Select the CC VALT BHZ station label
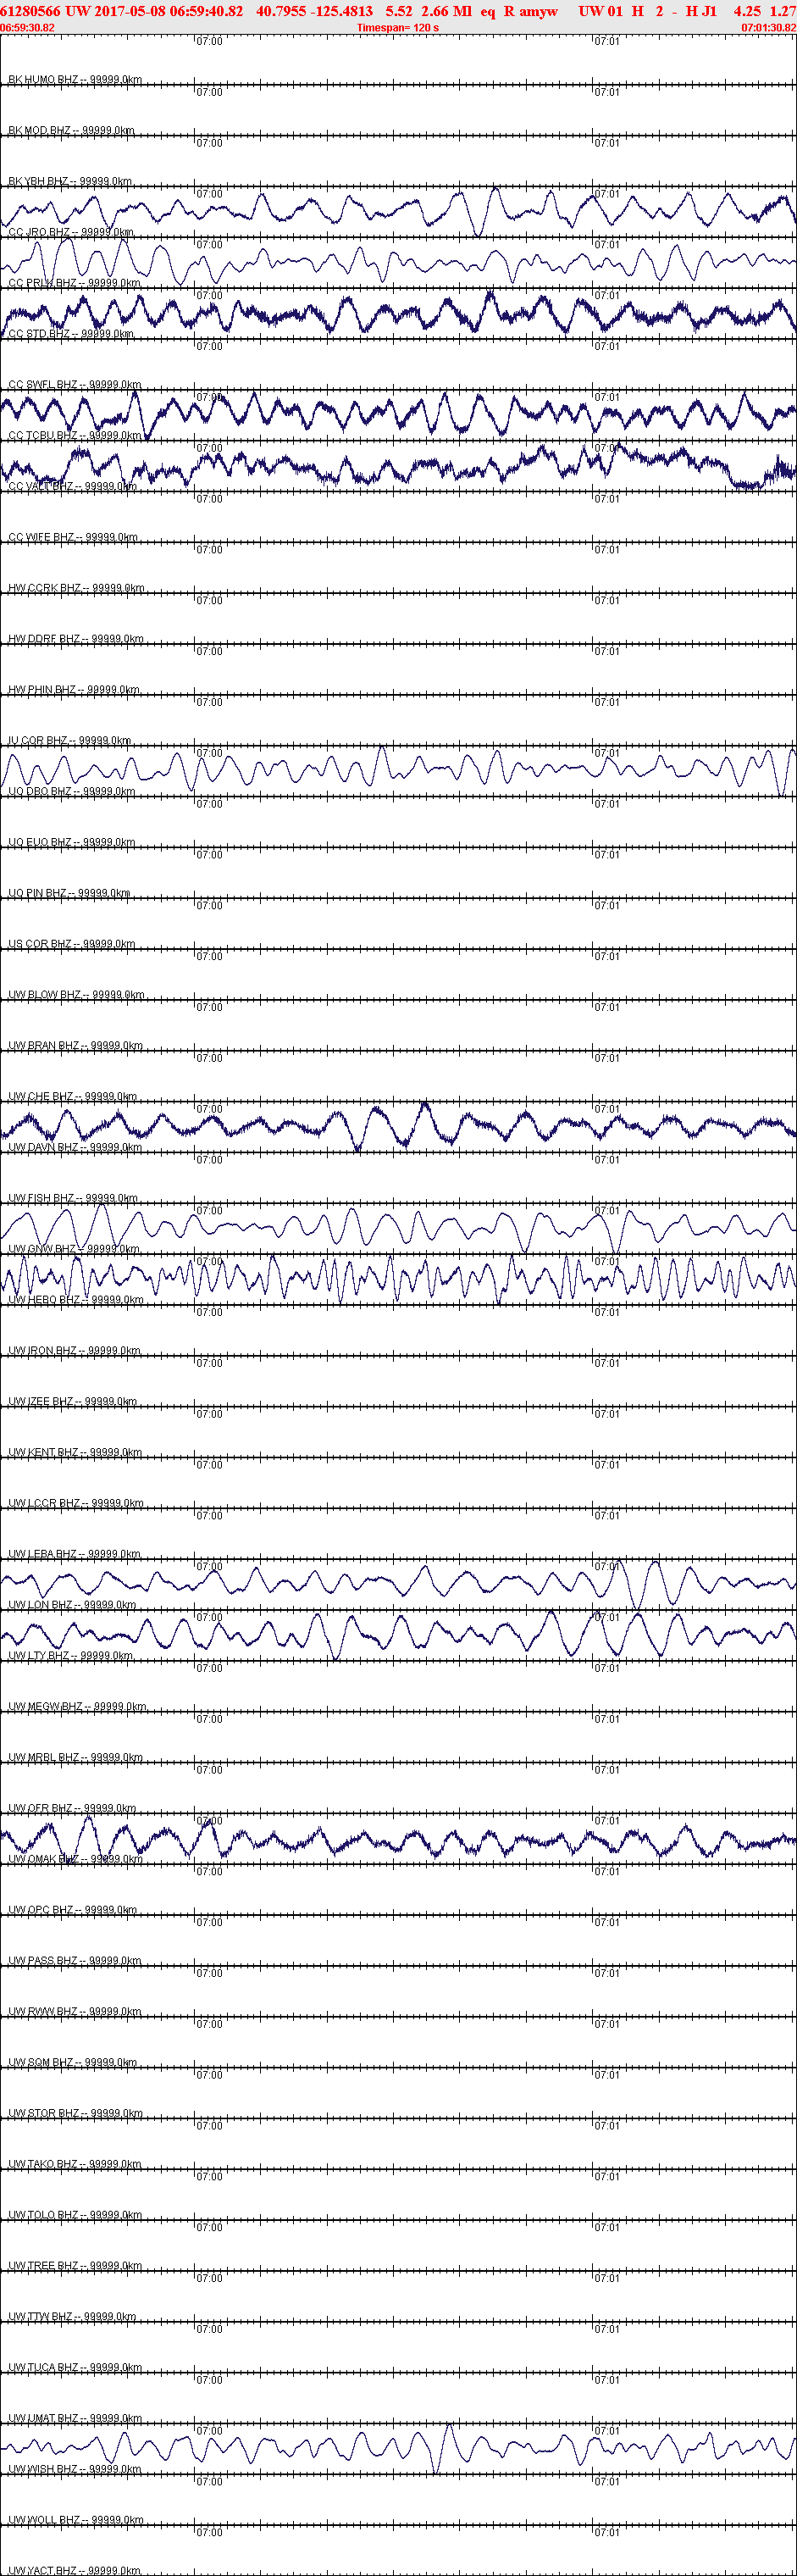The image size is (797, 2576). tap(72, 486)
